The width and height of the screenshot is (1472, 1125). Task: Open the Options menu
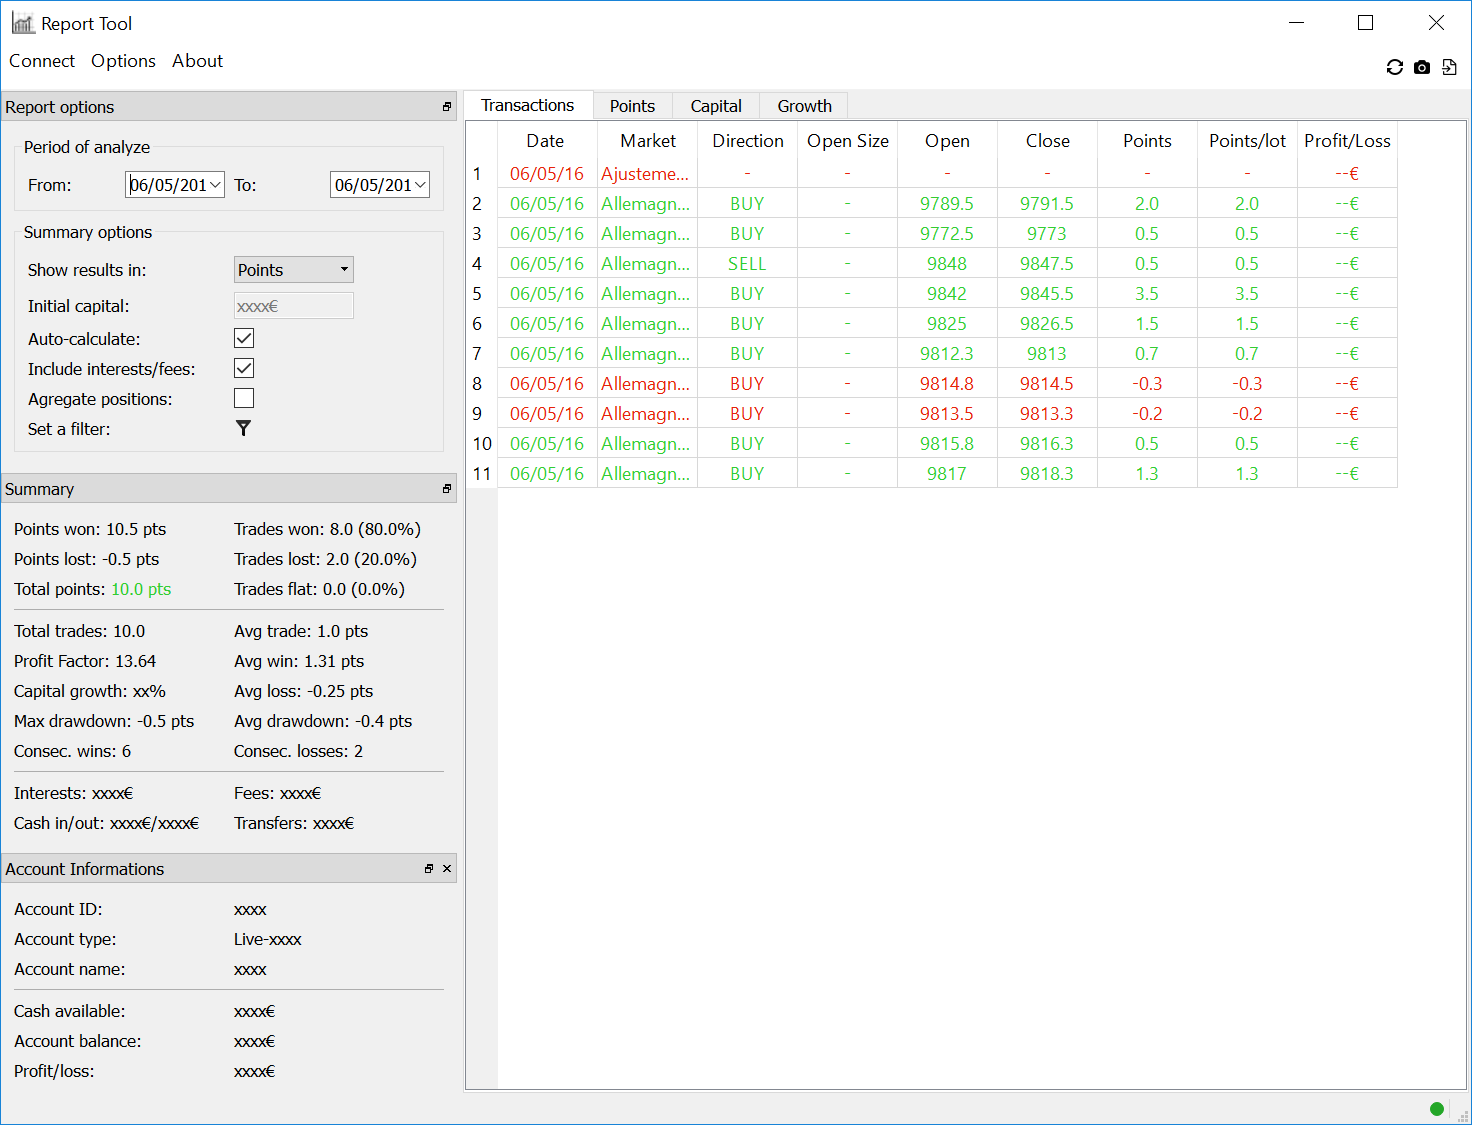click(123, 61)
